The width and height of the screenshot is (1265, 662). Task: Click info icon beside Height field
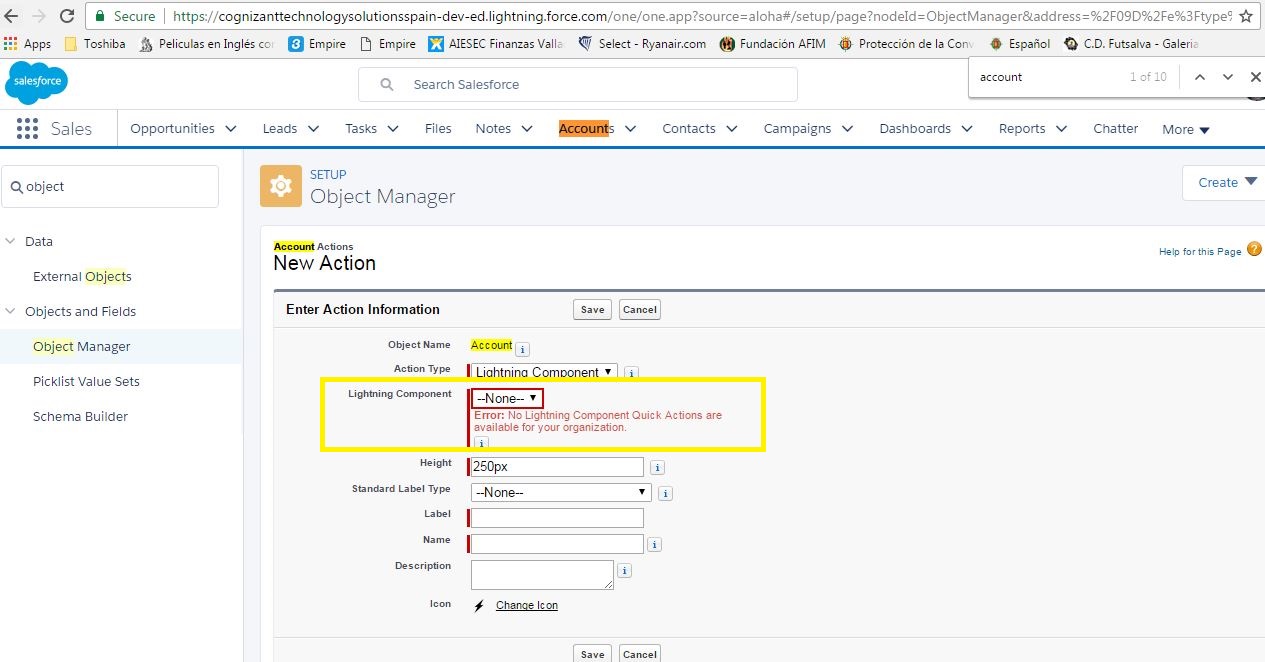click(657, 468)
